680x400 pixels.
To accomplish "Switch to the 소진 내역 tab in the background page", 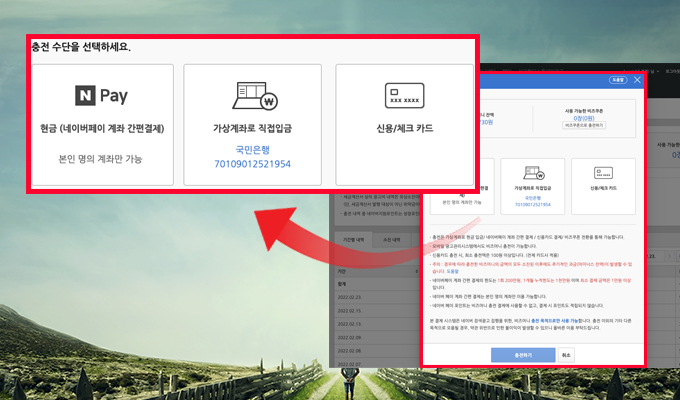I will [392, 239].
